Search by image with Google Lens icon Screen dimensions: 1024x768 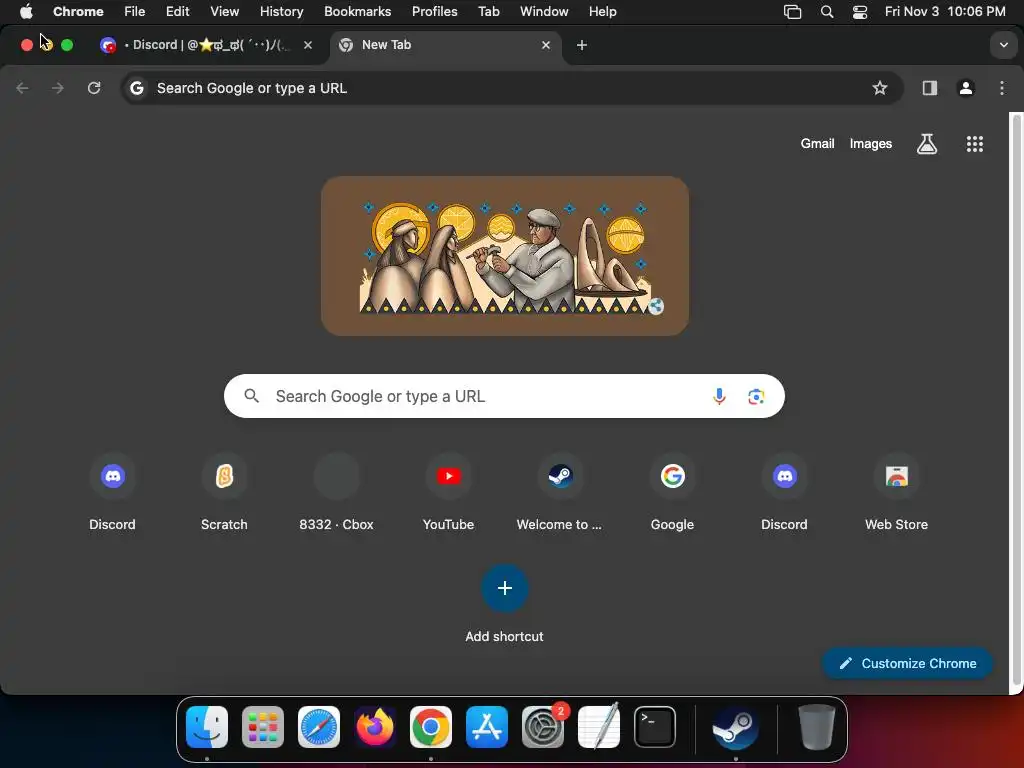tap(756, 396)
